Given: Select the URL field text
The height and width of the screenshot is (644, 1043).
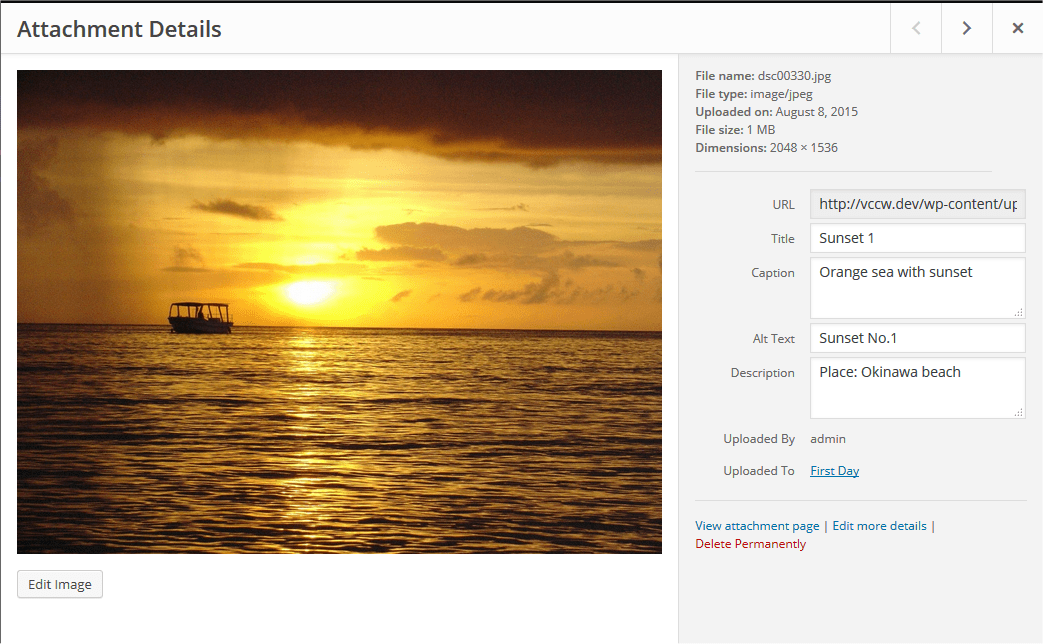Looking at the screenshot, I should point(917,204).
